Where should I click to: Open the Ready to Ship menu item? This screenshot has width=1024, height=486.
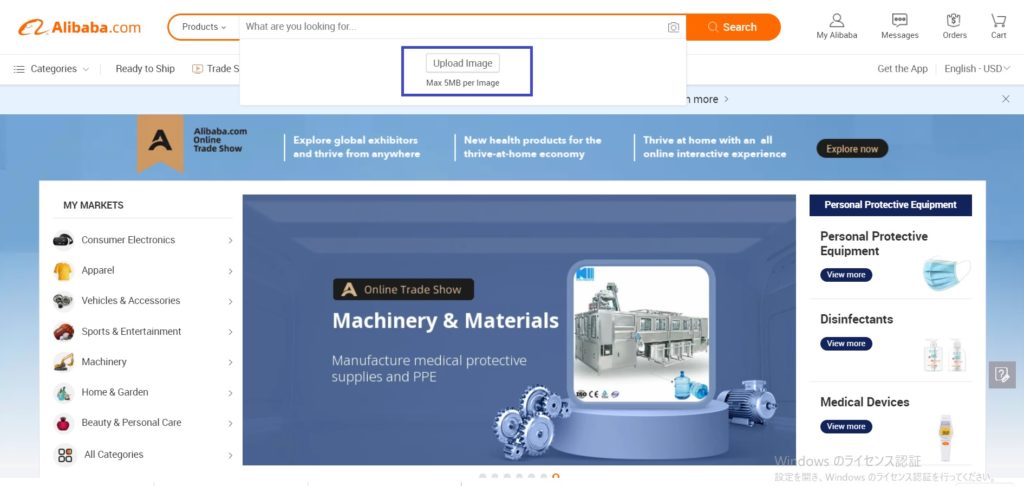[x=145, y=69]
